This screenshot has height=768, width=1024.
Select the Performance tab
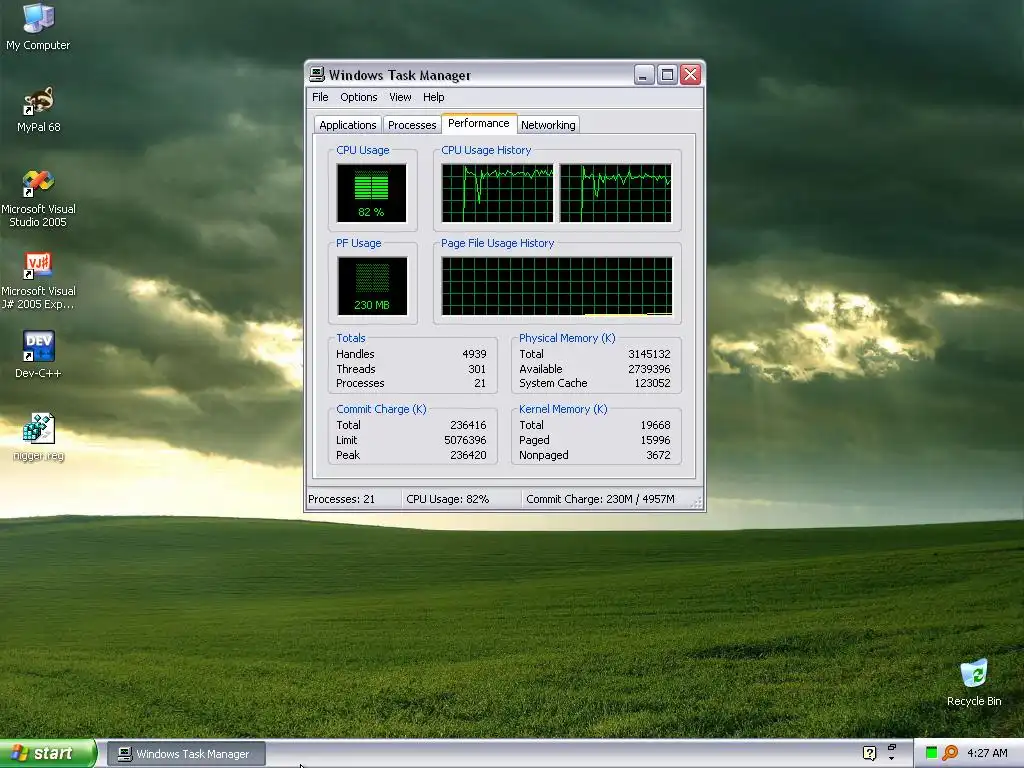(x=479, y=123)
